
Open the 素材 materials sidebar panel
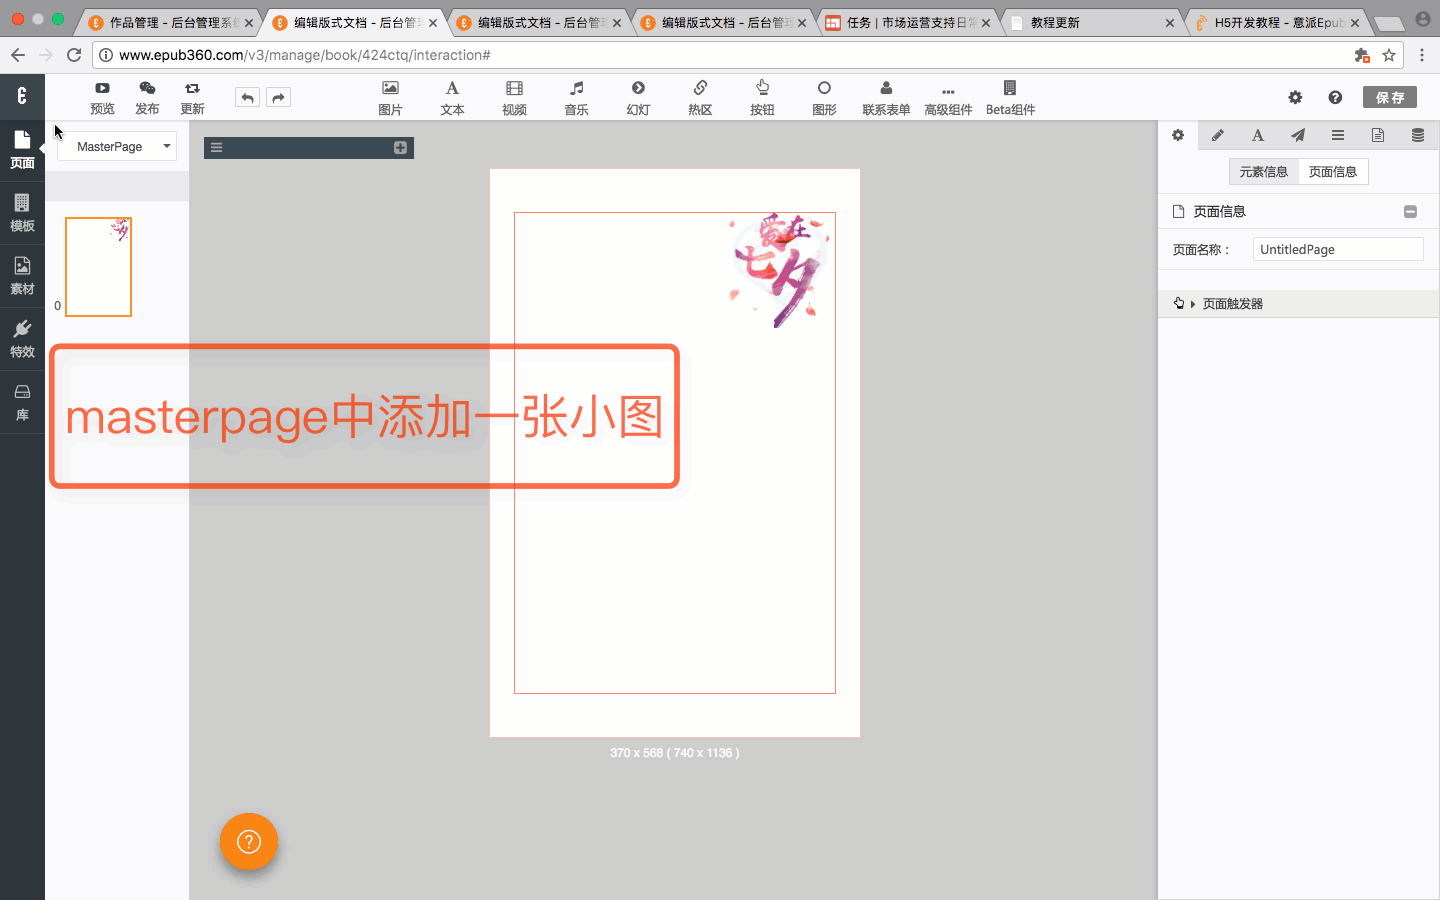tap(22, 275)
